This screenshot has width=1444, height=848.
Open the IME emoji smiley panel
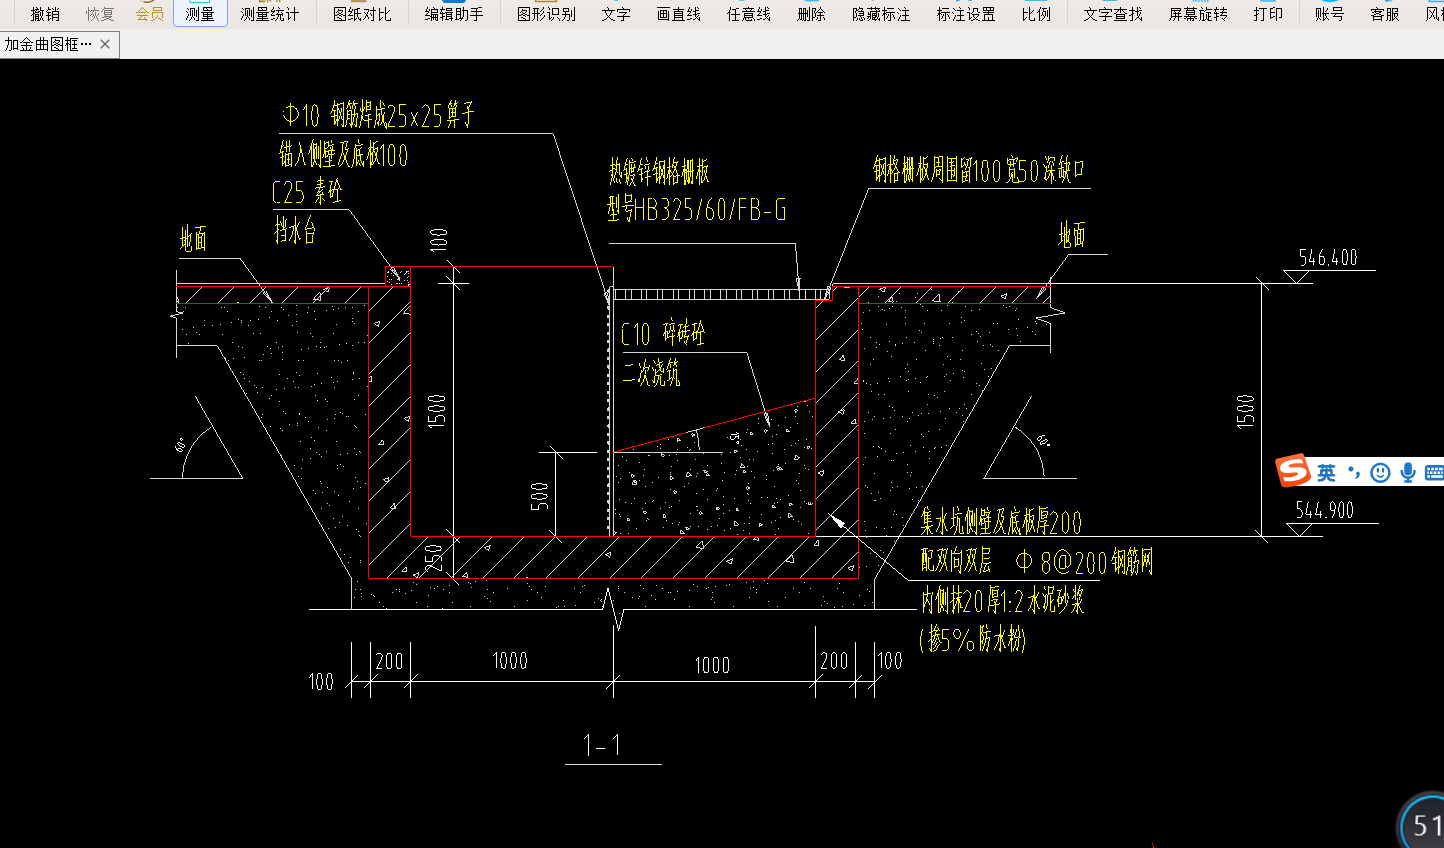click(1381, 472)
